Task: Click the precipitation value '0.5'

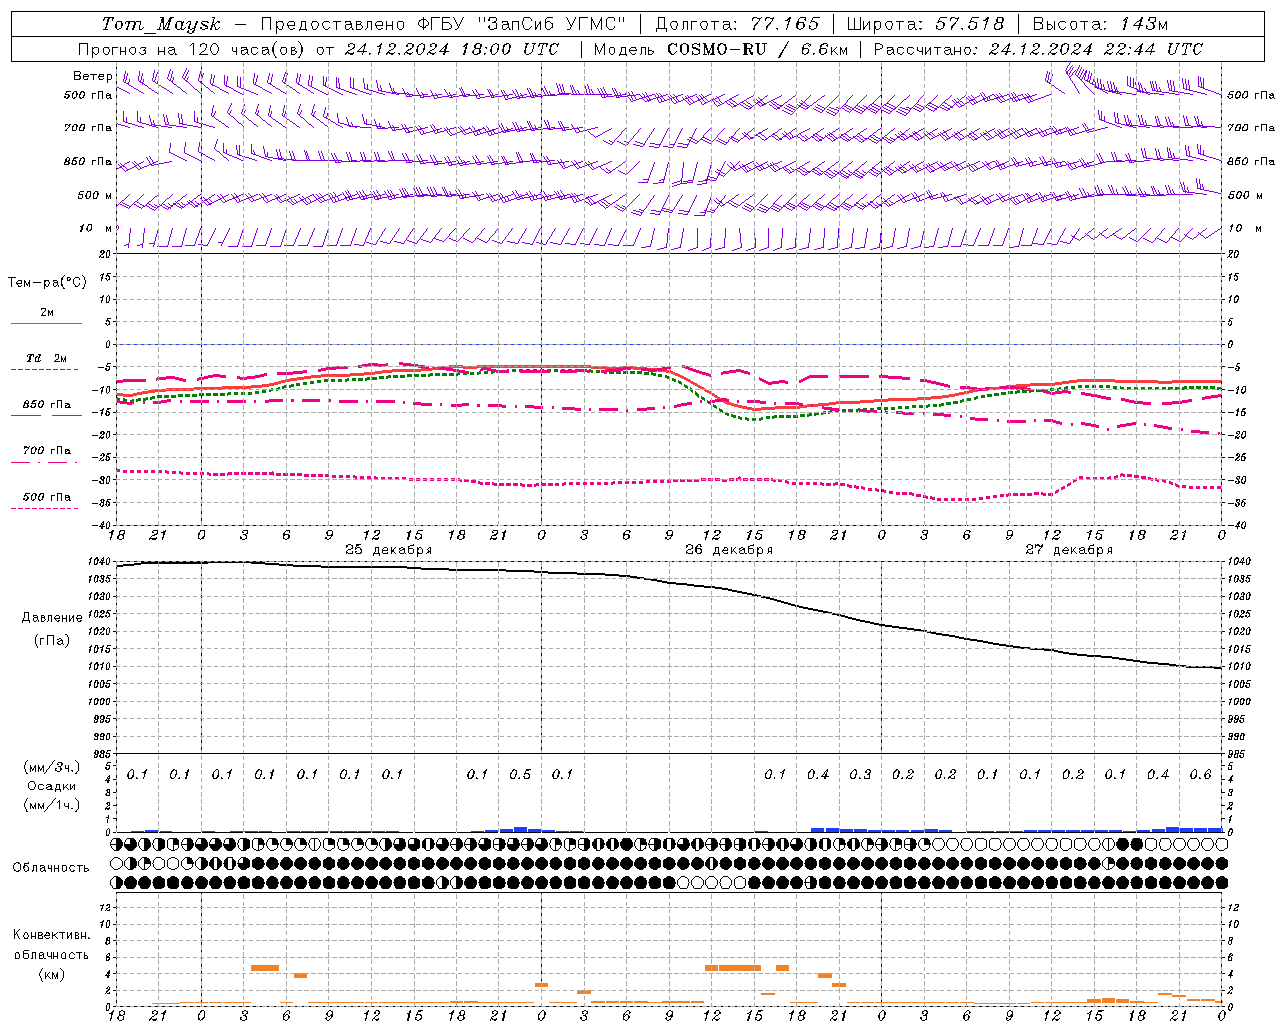Action: coord(520,775)
